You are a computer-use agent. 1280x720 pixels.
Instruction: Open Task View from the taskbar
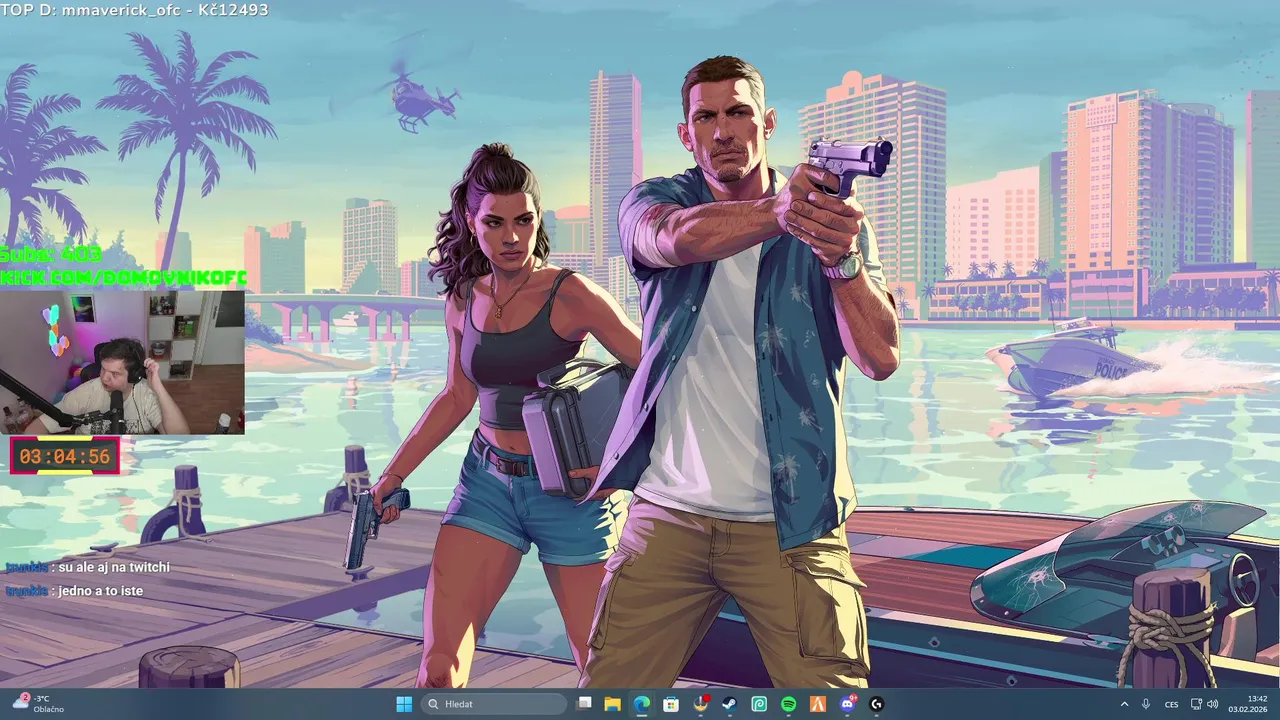click(x=585, y=704)
